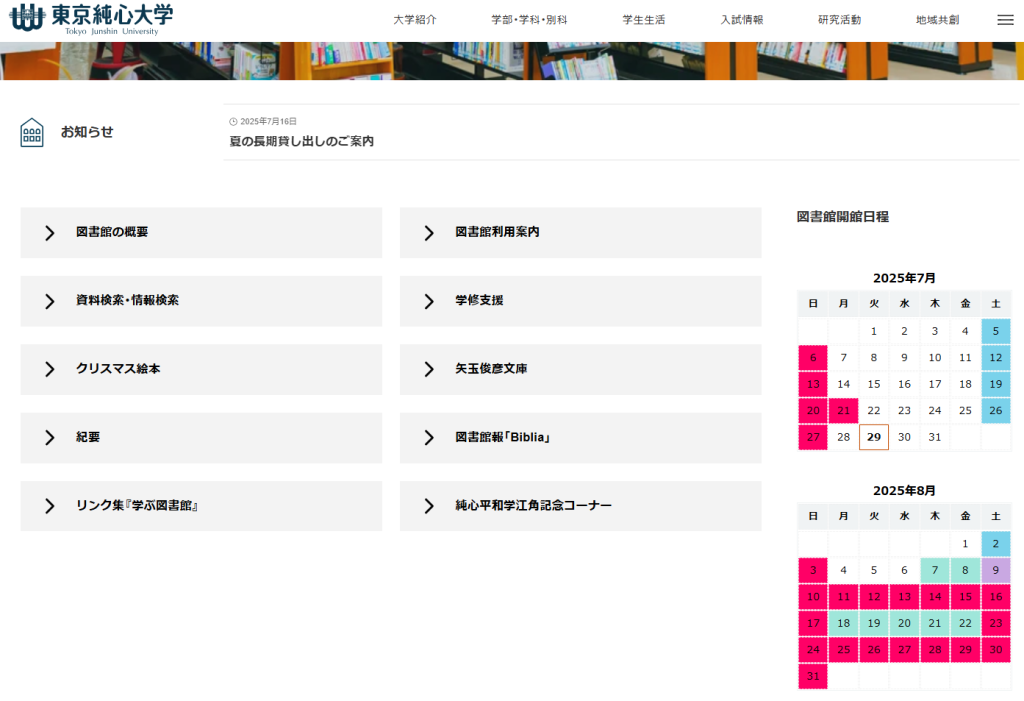Select 学部・学科・別科 in navigation
This screenshot has width=1024, height=701.
click(x=529, y=20)
